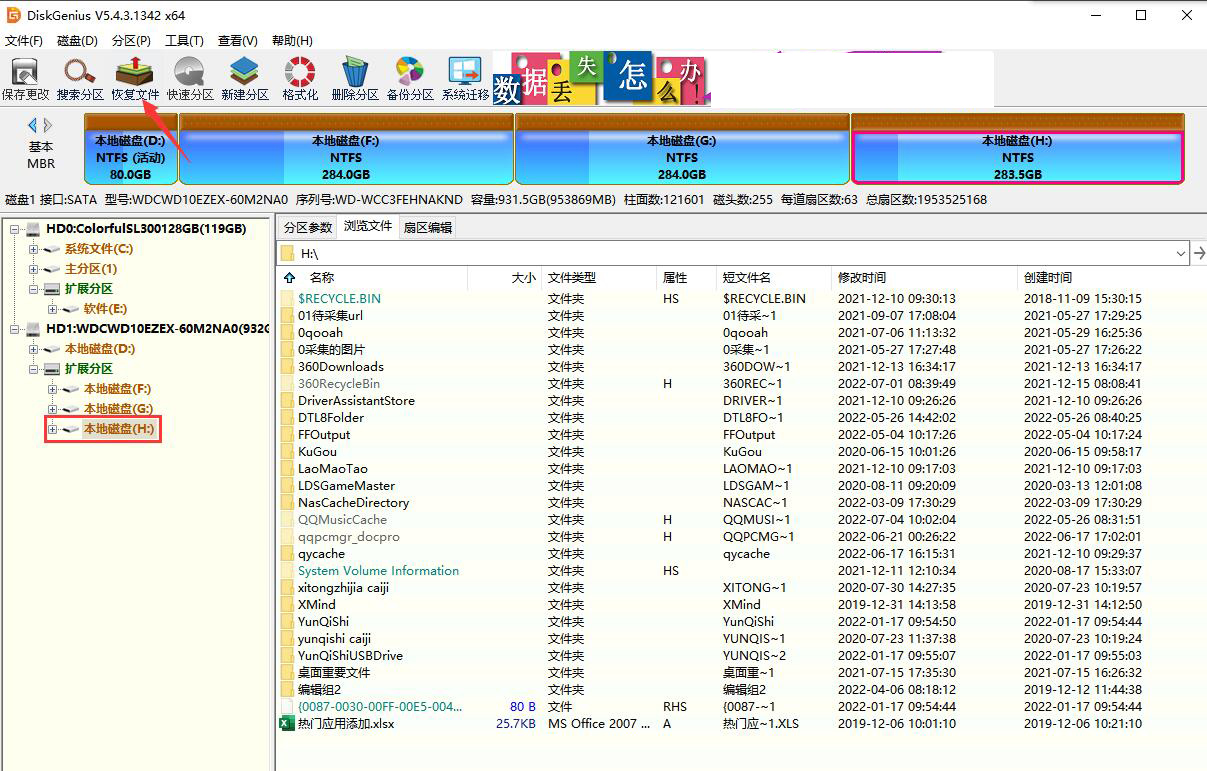
Task: Expand the 主分区(1) node
Action: [33, 269]
